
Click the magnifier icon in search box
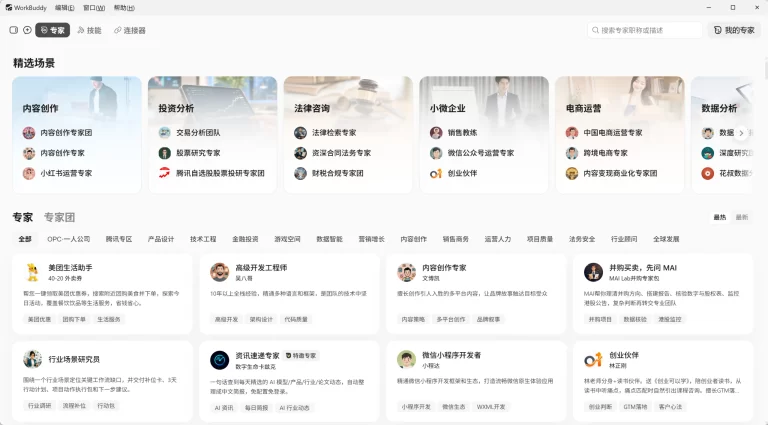point(595,30)
